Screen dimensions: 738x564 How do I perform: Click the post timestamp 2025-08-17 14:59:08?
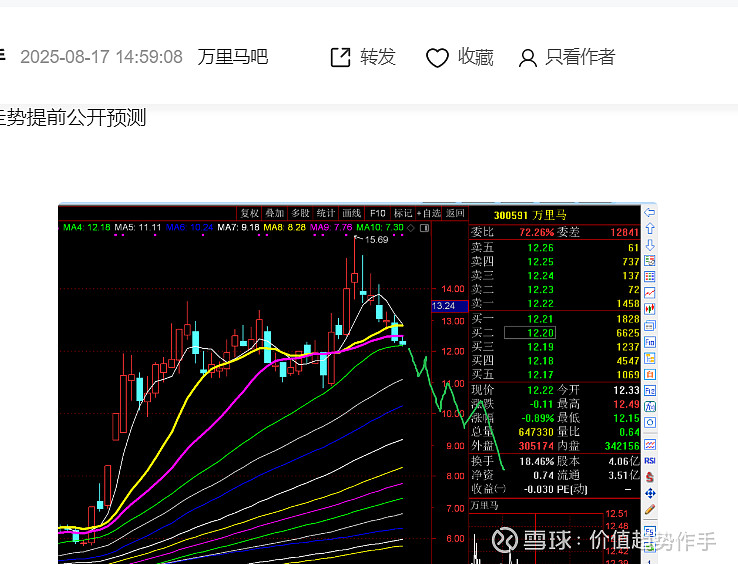pos(101,57)
